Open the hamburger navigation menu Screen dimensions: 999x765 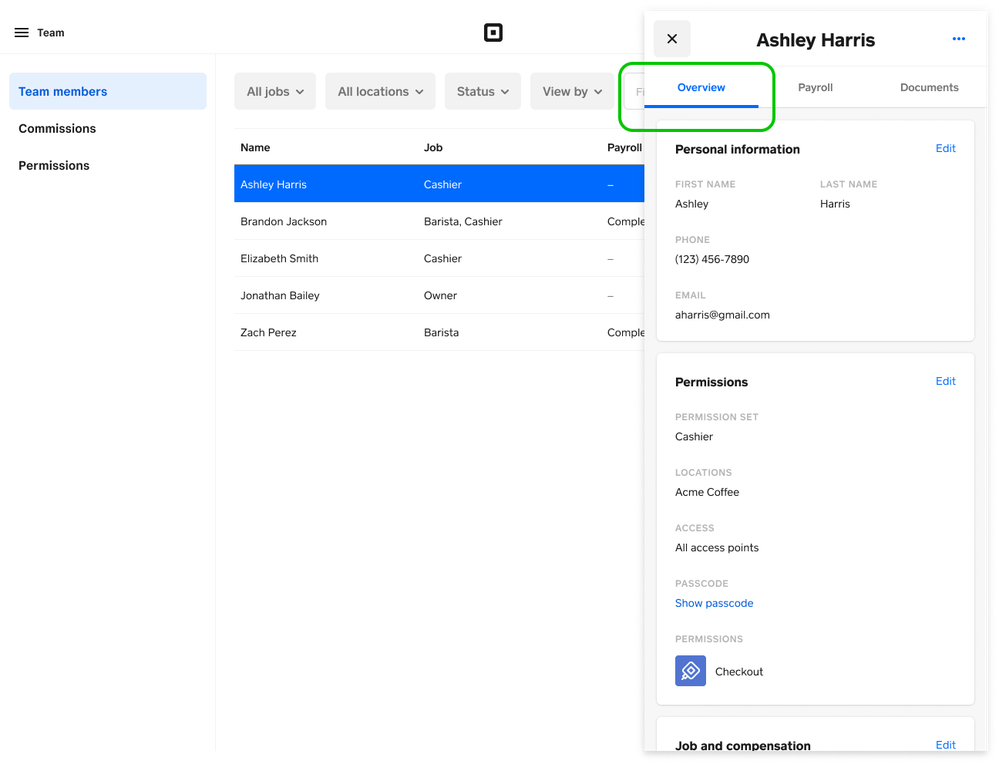(x=21, y=33)
